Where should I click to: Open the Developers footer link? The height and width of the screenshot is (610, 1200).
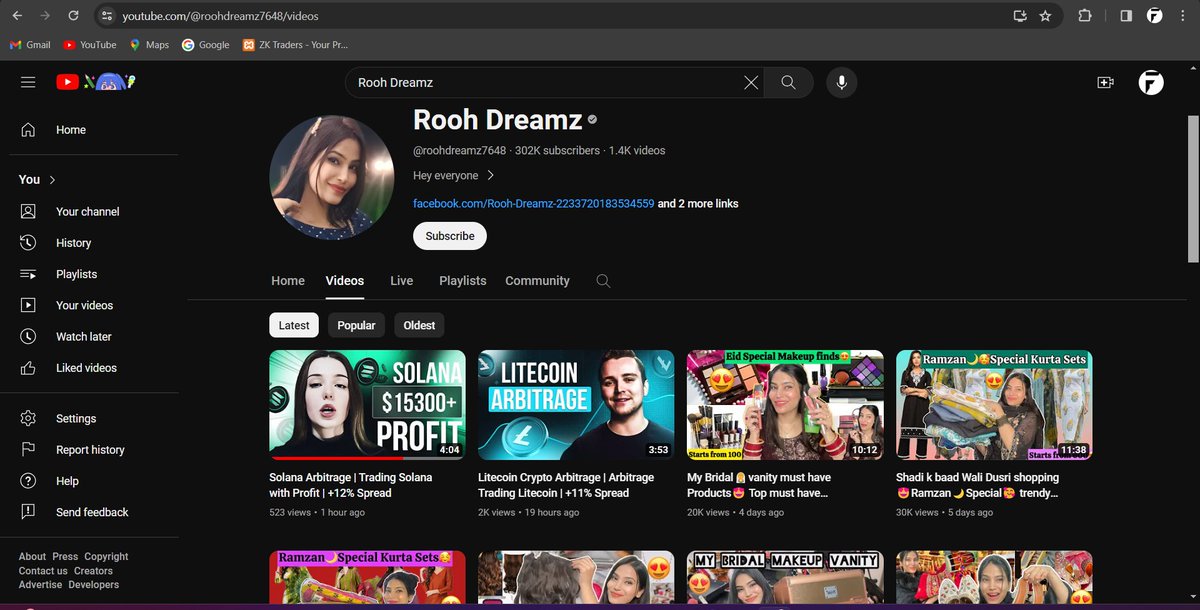pos(93,585)
